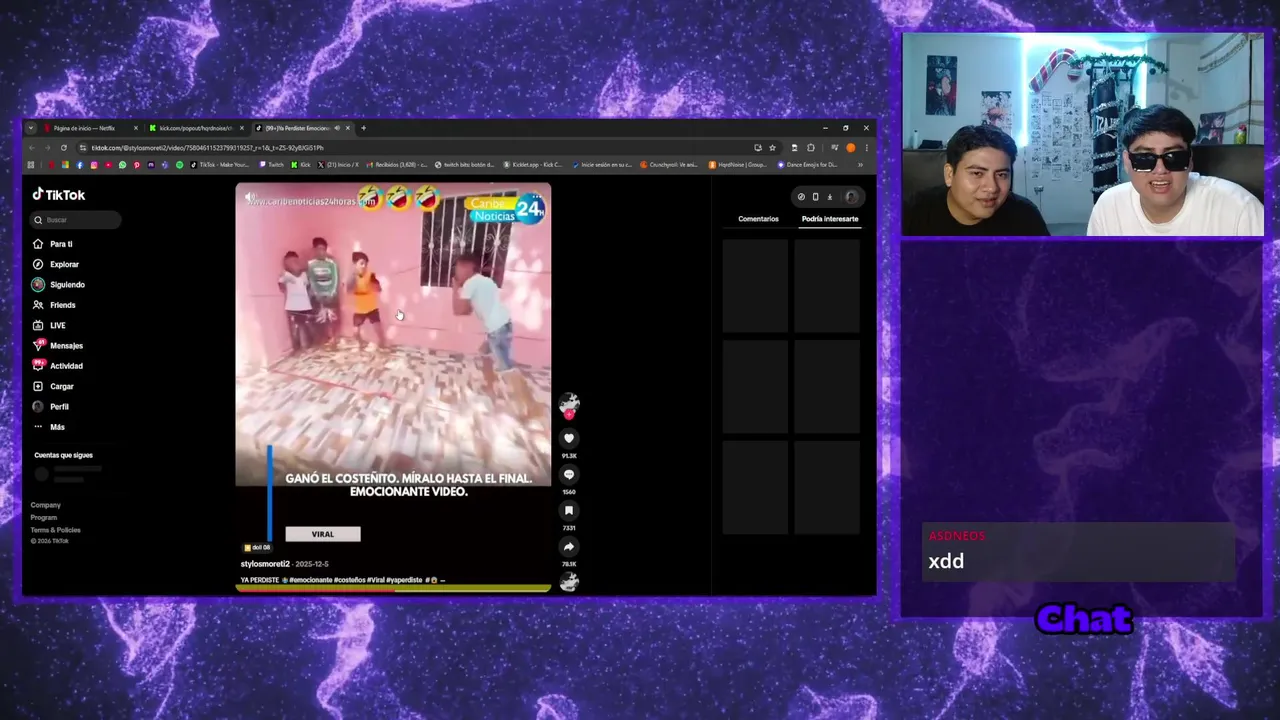
Task: Switch to the Comentarios tab
Action: [758, 219]
